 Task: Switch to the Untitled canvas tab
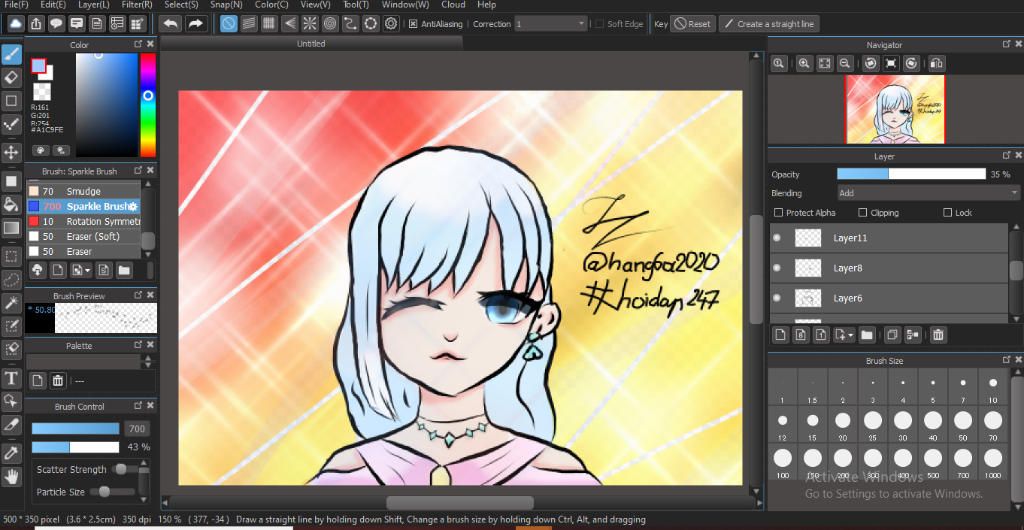311,44
